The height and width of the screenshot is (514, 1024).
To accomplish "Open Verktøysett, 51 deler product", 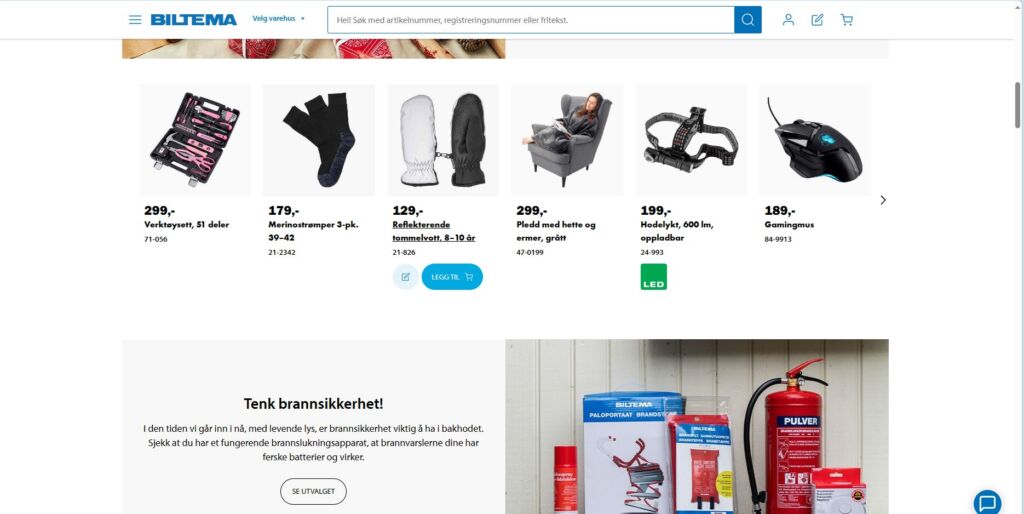I will (x=187, y=225).
